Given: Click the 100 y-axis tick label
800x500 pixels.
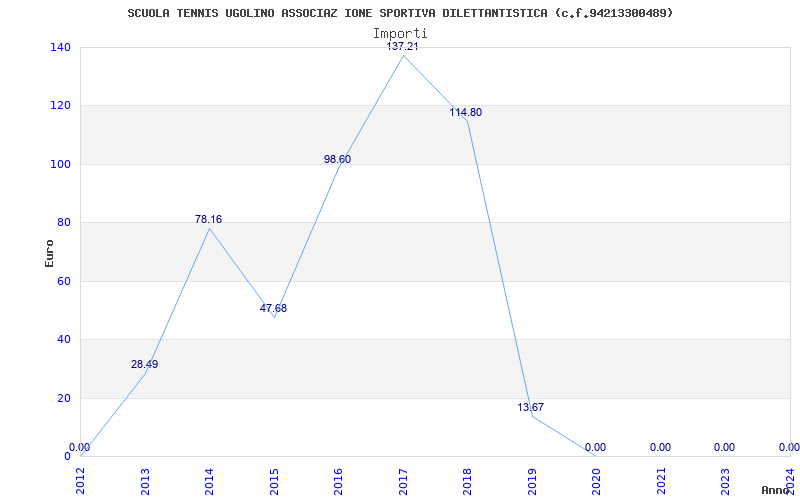Looking at the screenshot, I should [x=60, y=164].
